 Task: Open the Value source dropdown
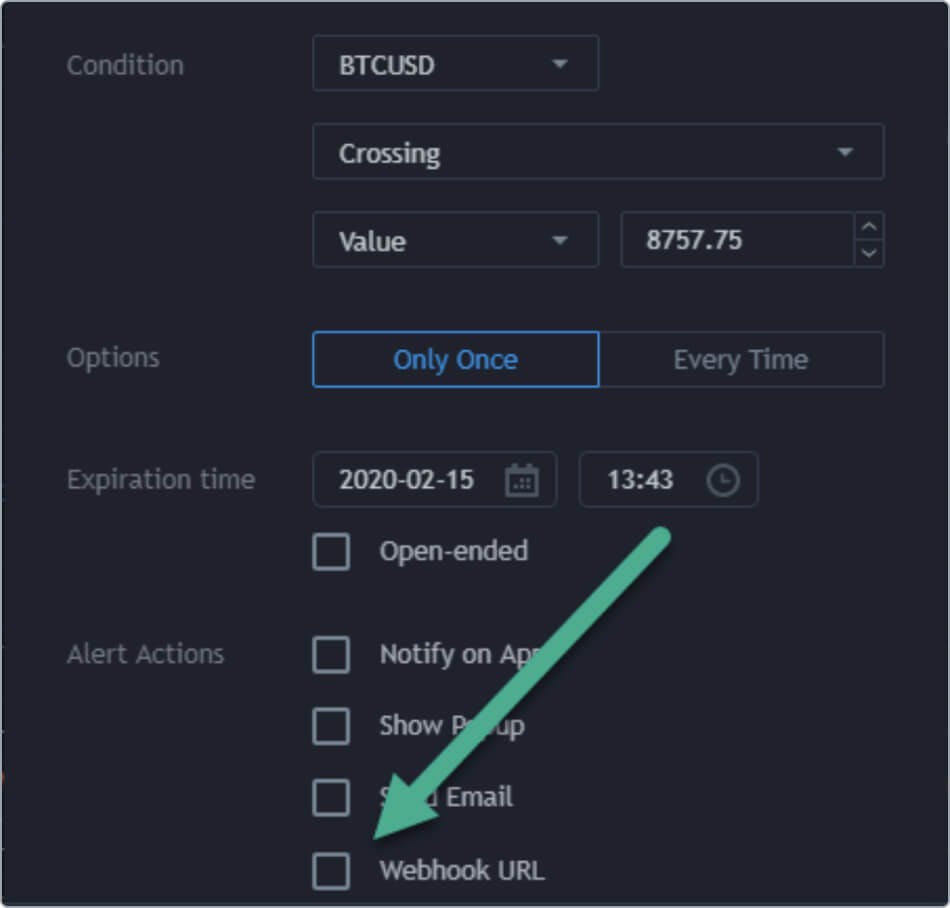(x=455, y=240)
